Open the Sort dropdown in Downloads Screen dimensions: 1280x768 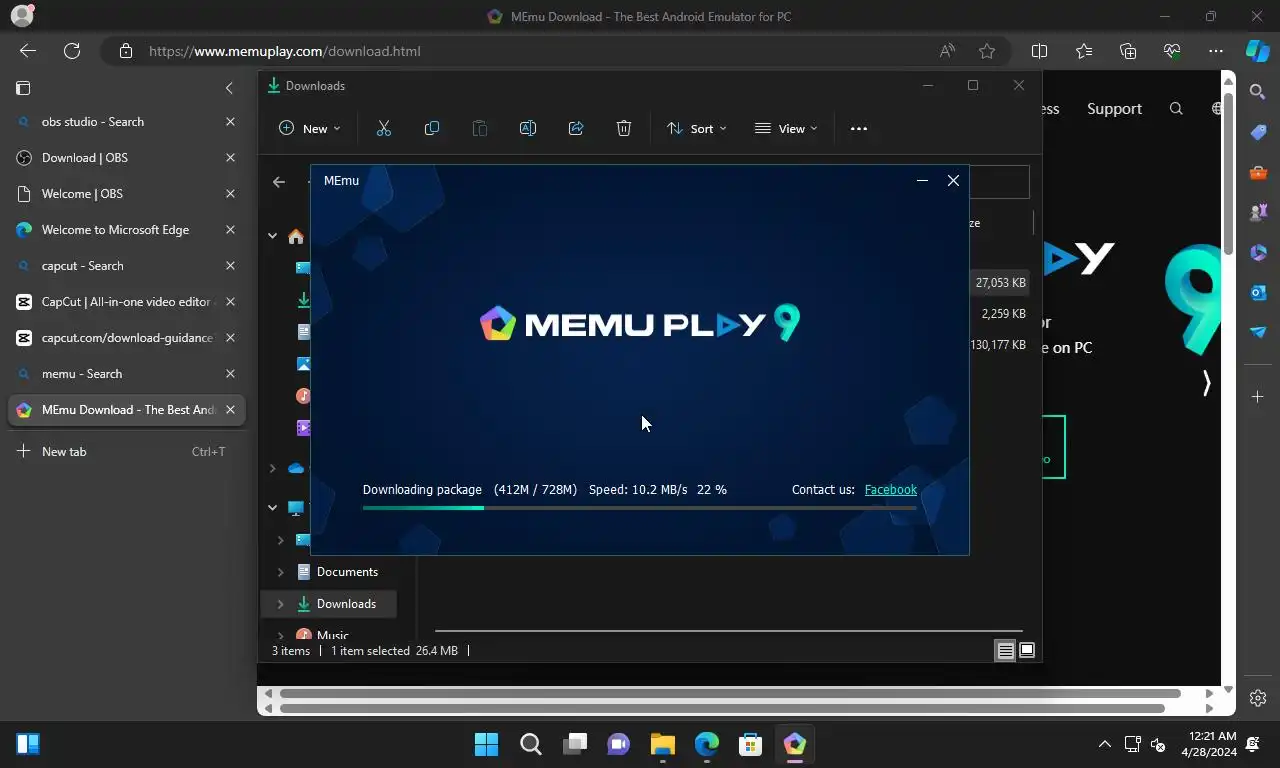coord(697,128)
